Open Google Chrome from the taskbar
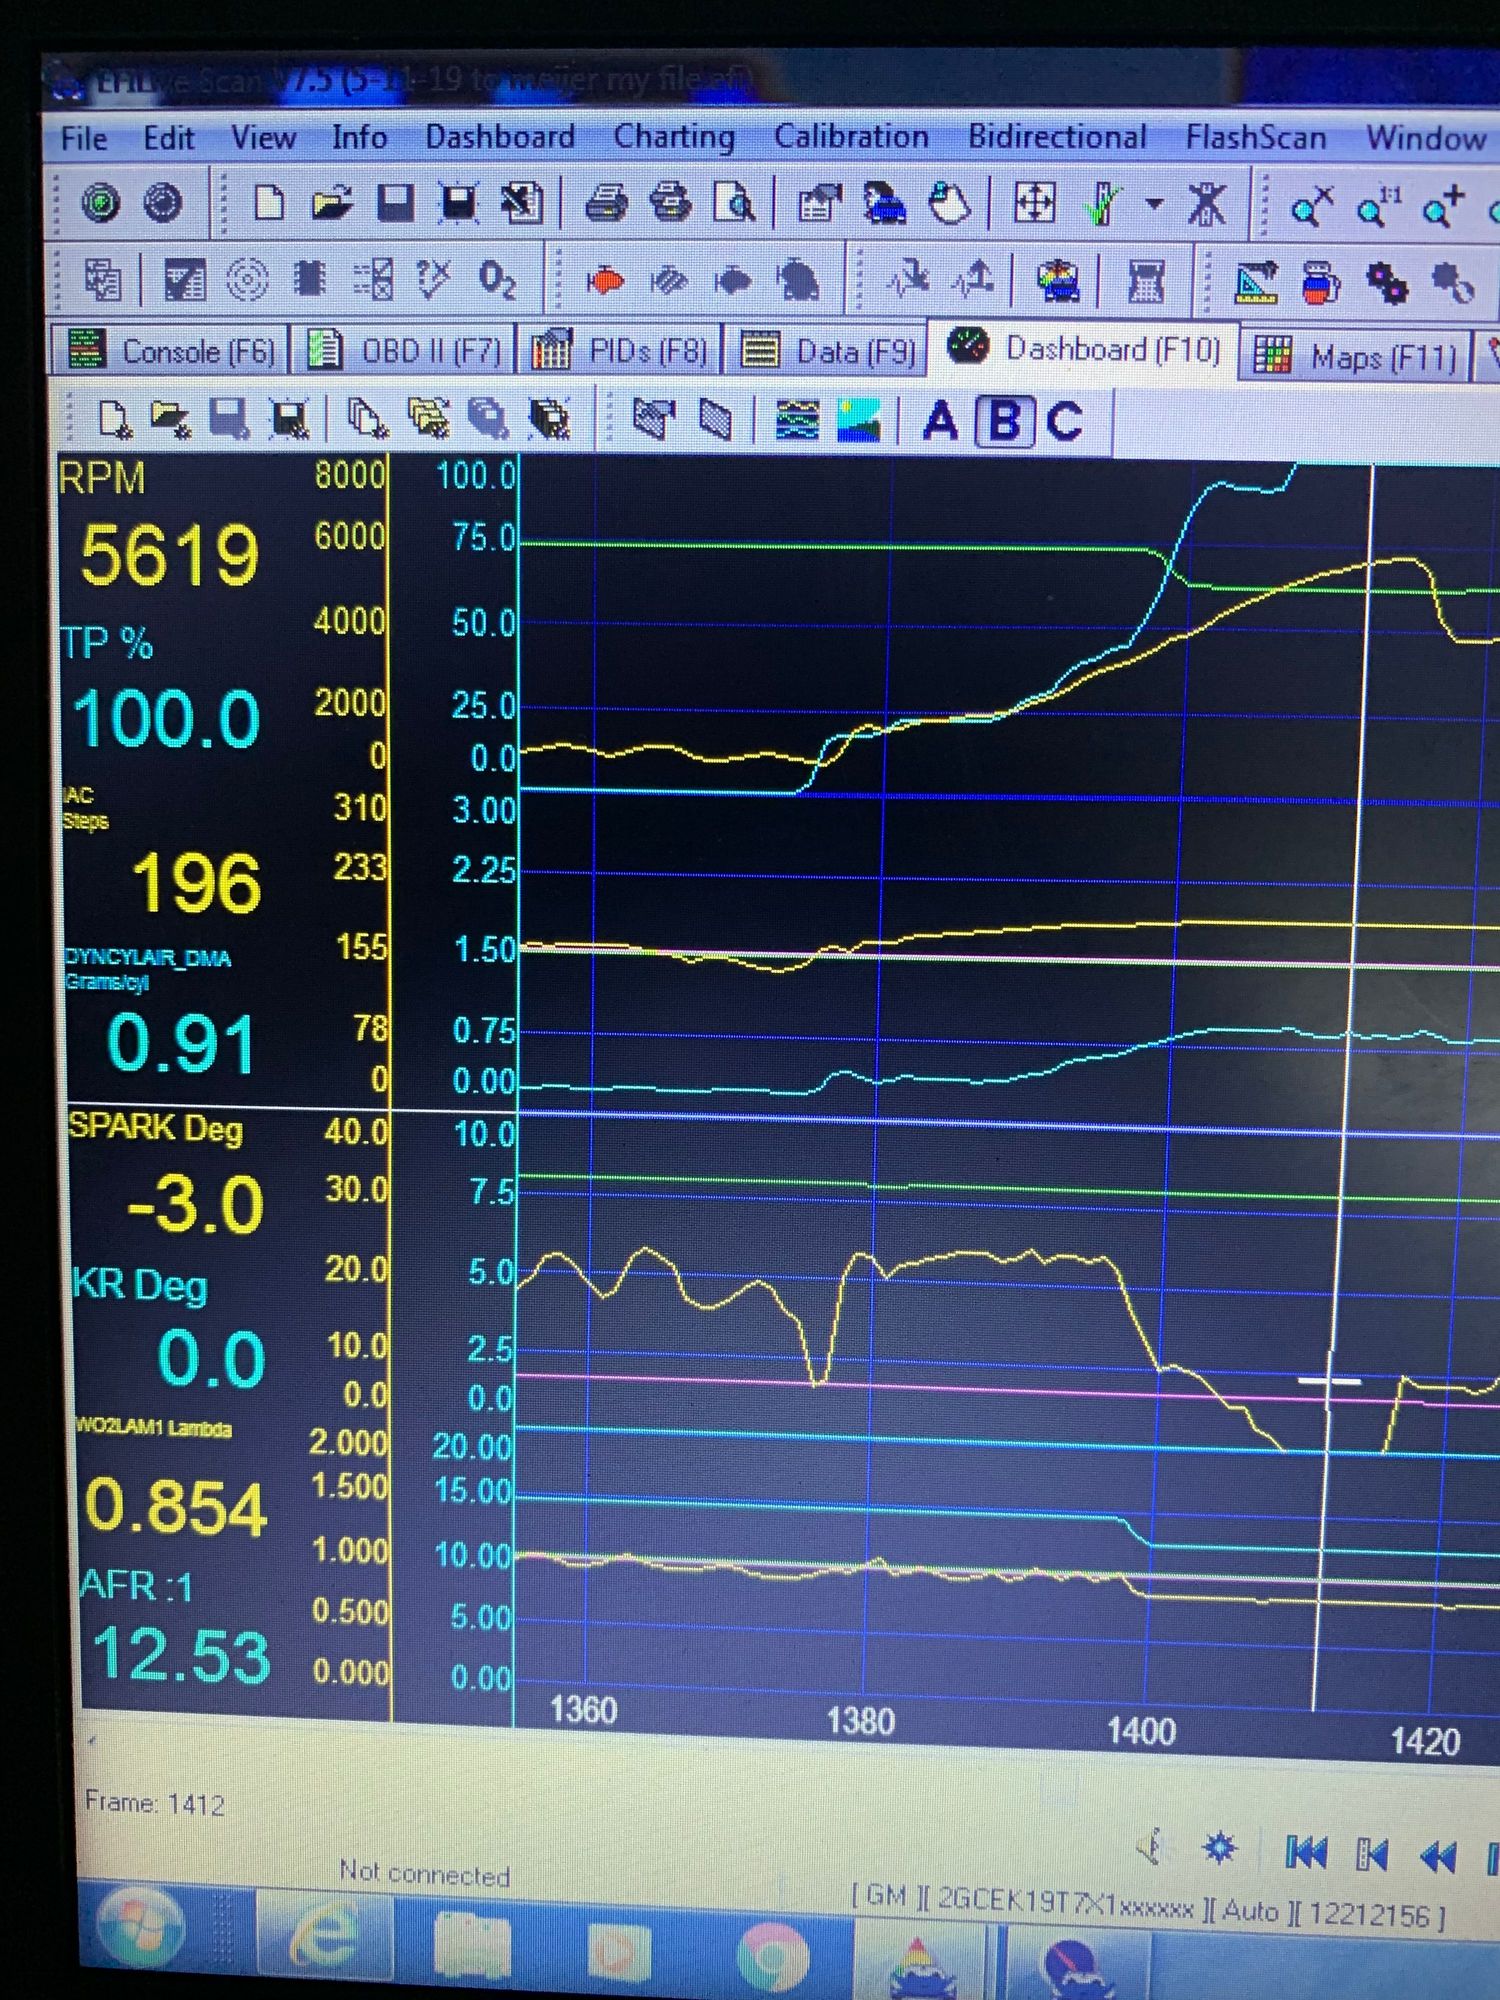 772,1953
